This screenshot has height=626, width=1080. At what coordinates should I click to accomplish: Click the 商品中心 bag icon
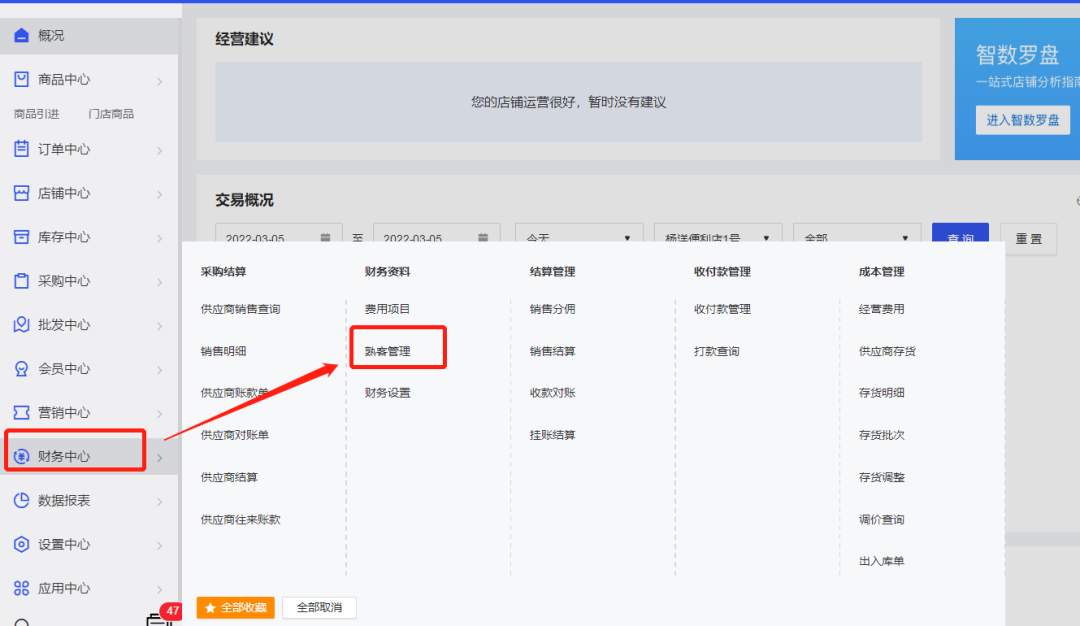coord(21,80)
